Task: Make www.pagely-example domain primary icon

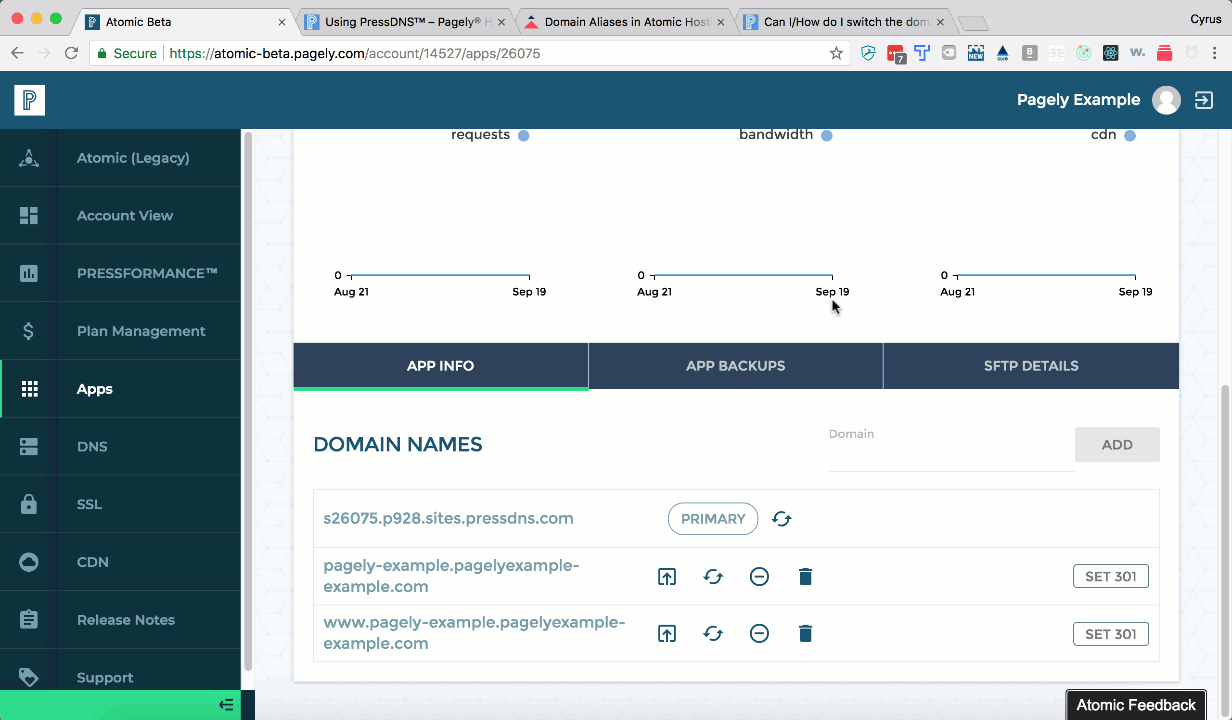Action: [667, 633]
